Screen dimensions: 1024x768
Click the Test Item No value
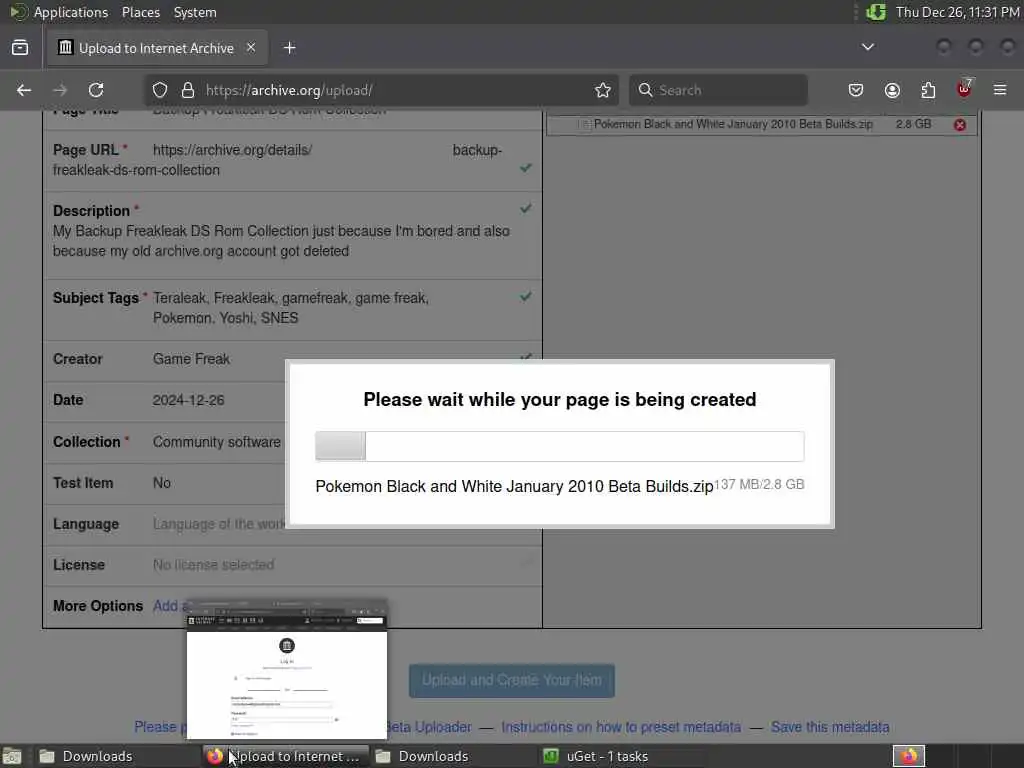(x=162, y=483)
